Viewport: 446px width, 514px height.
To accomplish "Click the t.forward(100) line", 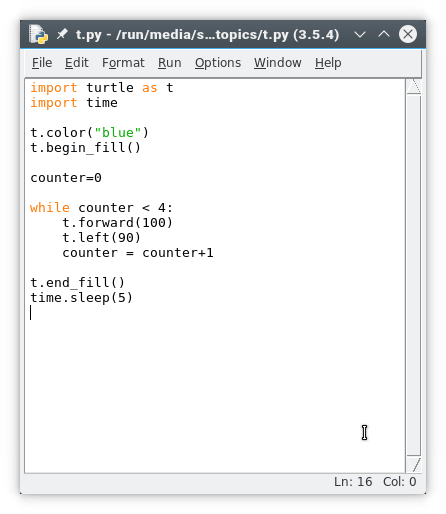I will point(117,223).
